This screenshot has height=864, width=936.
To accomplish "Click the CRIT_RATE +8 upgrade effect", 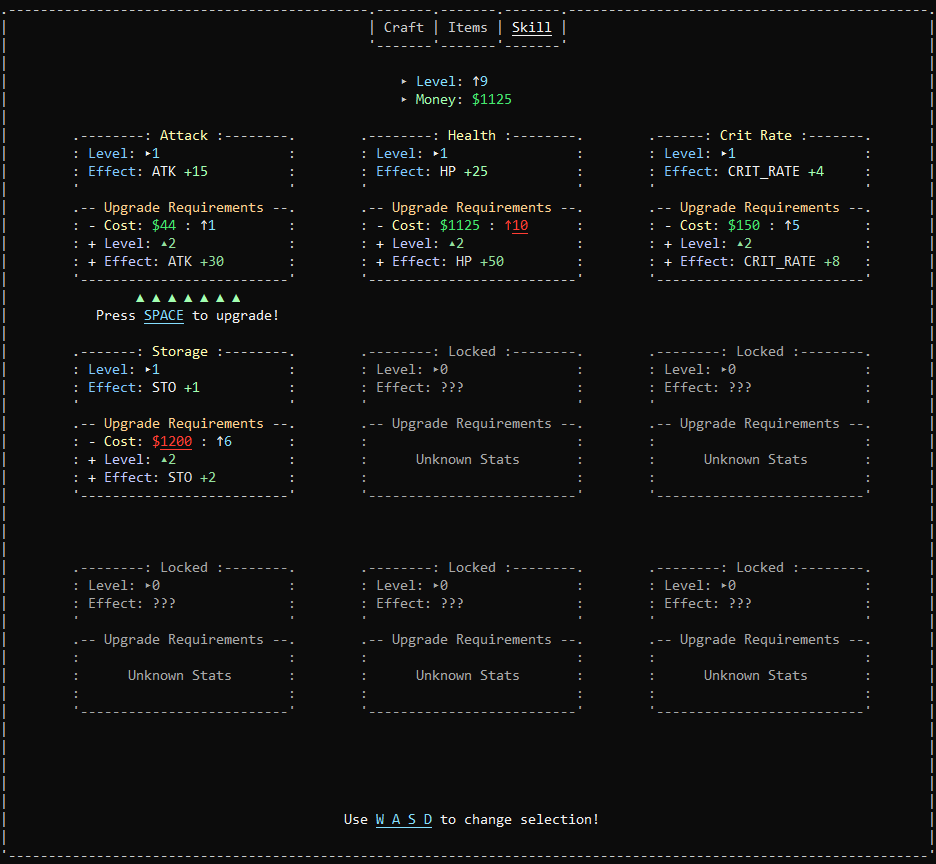I will 792,262.
